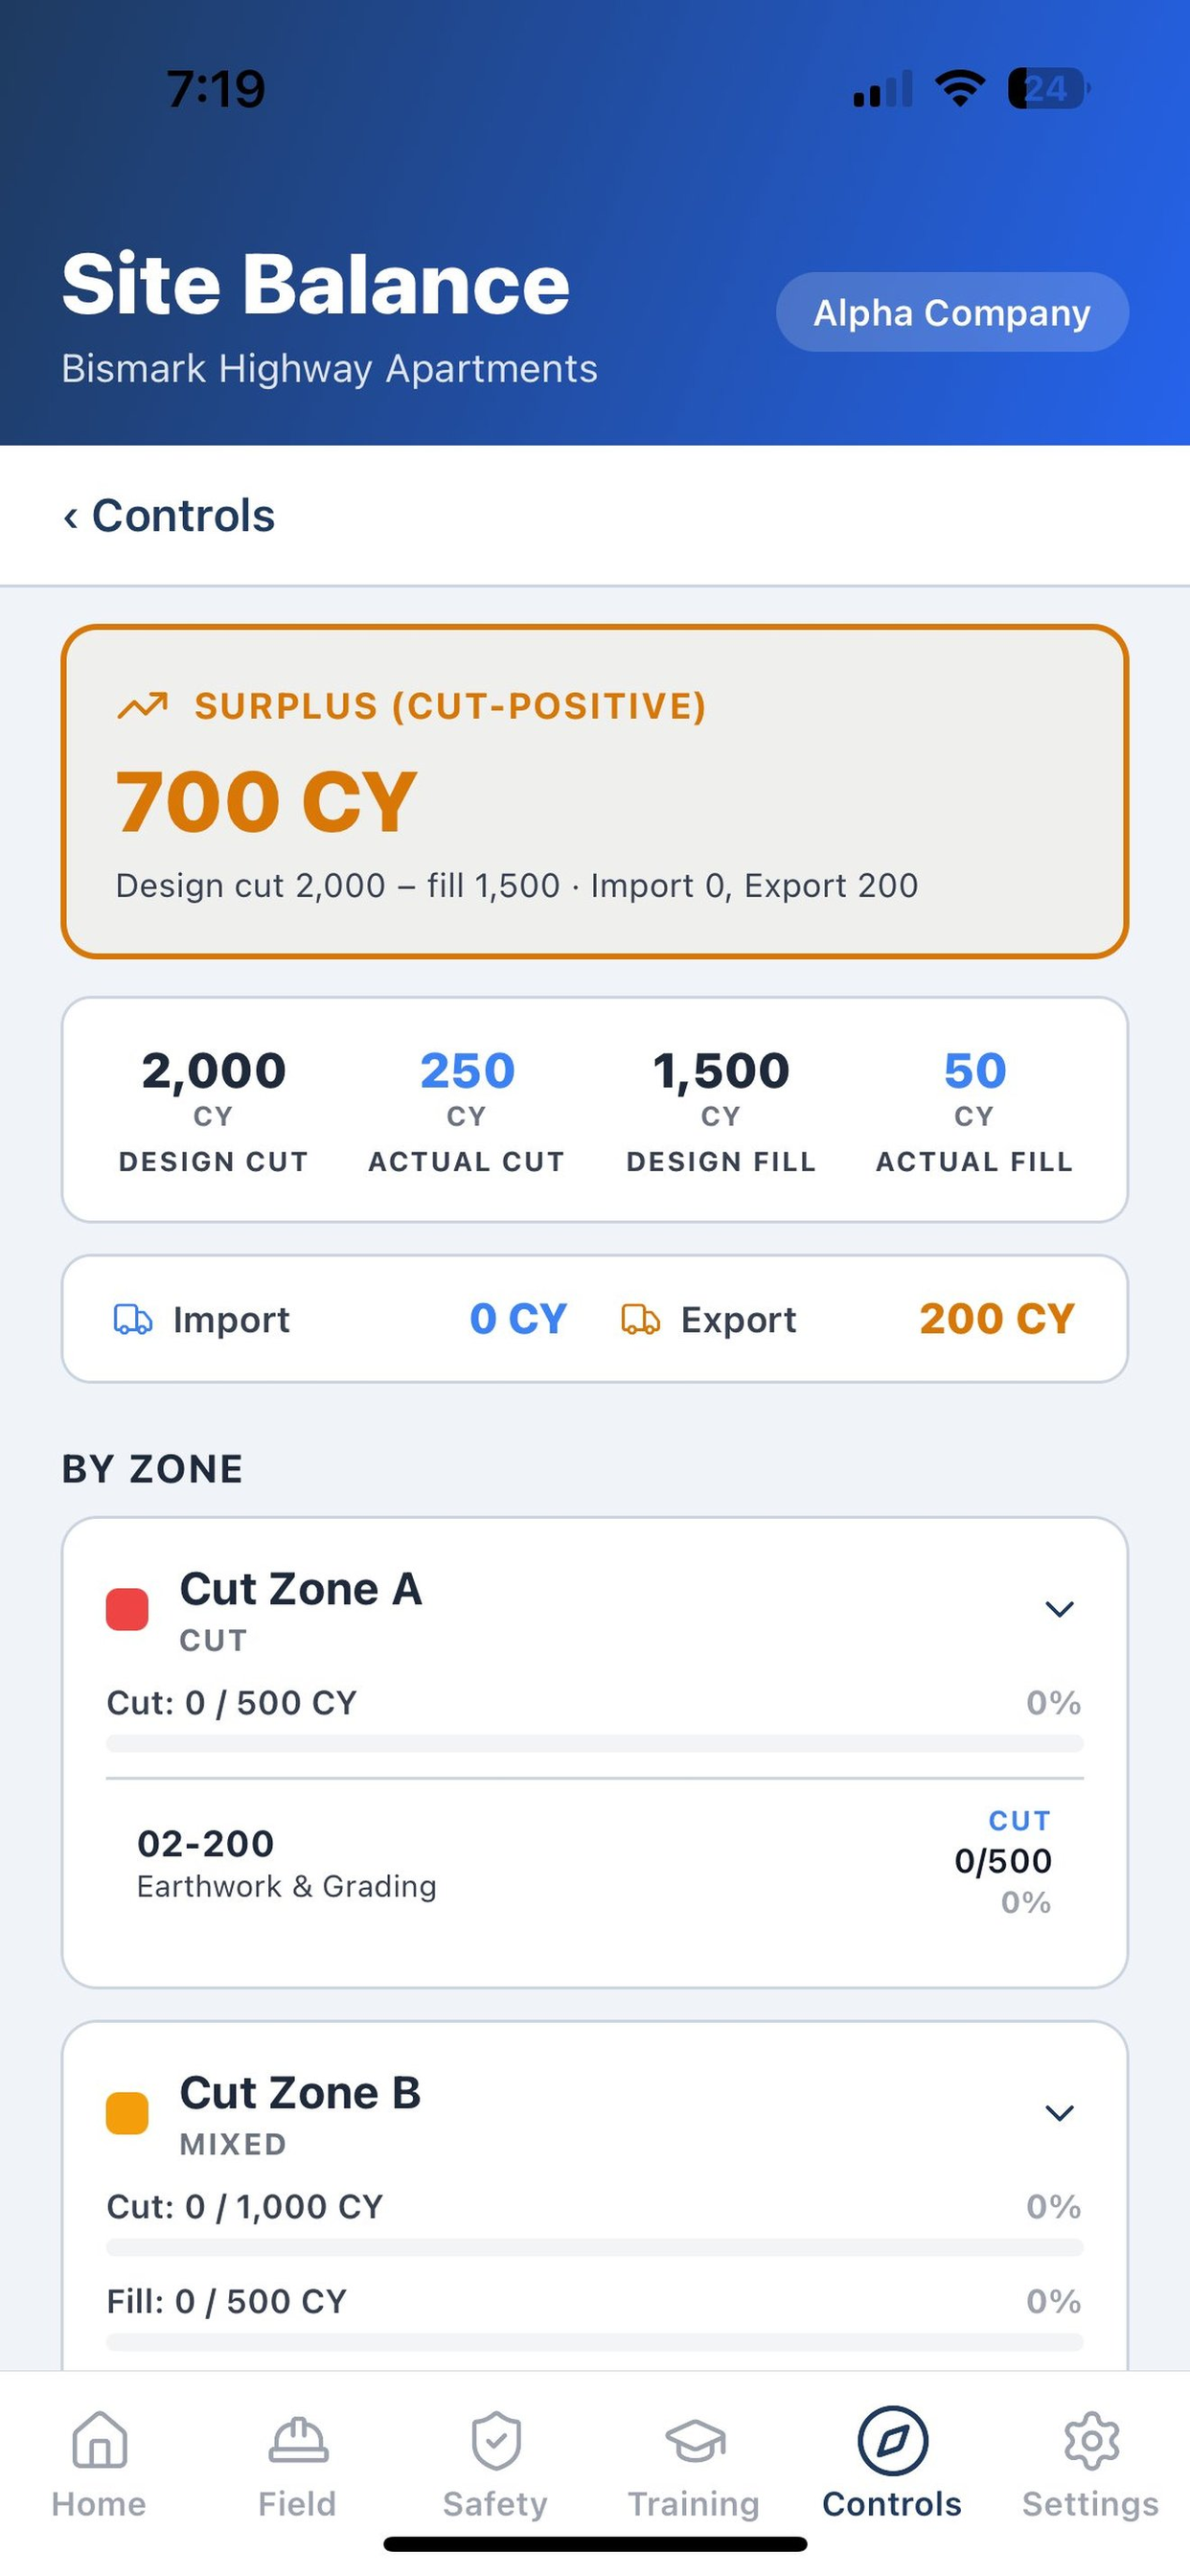Tap the Export truck icon
1190x2576 pixels.
tap(640, 1319)
